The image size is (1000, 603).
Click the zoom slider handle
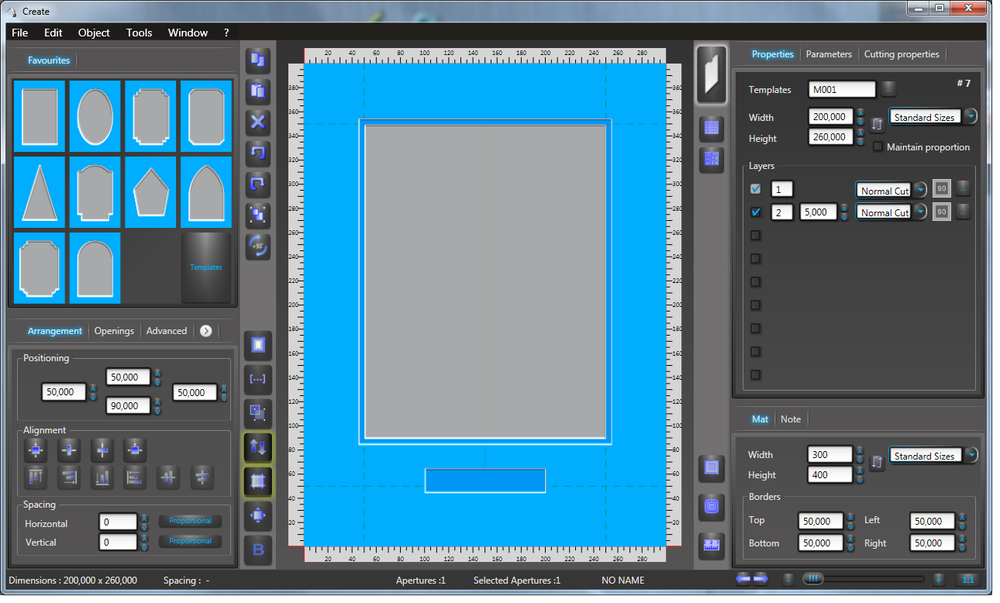pos(814,579)
